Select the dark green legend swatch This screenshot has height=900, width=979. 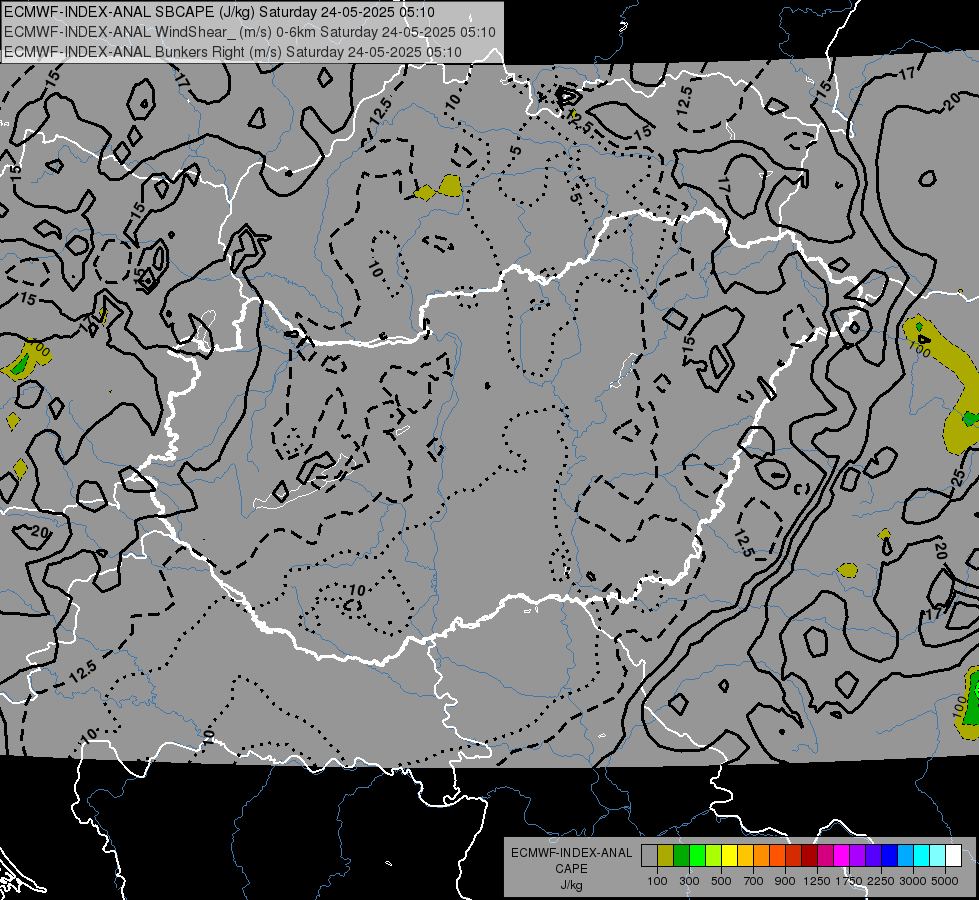pyautogui.click(x=681, y=855)
